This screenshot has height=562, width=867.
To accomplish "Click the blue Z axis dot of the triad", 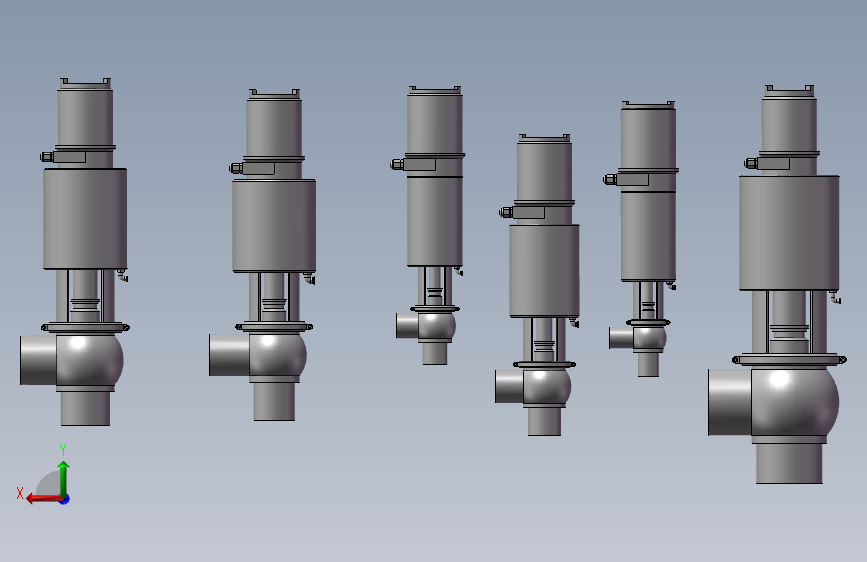I will [x=65, y=499].
